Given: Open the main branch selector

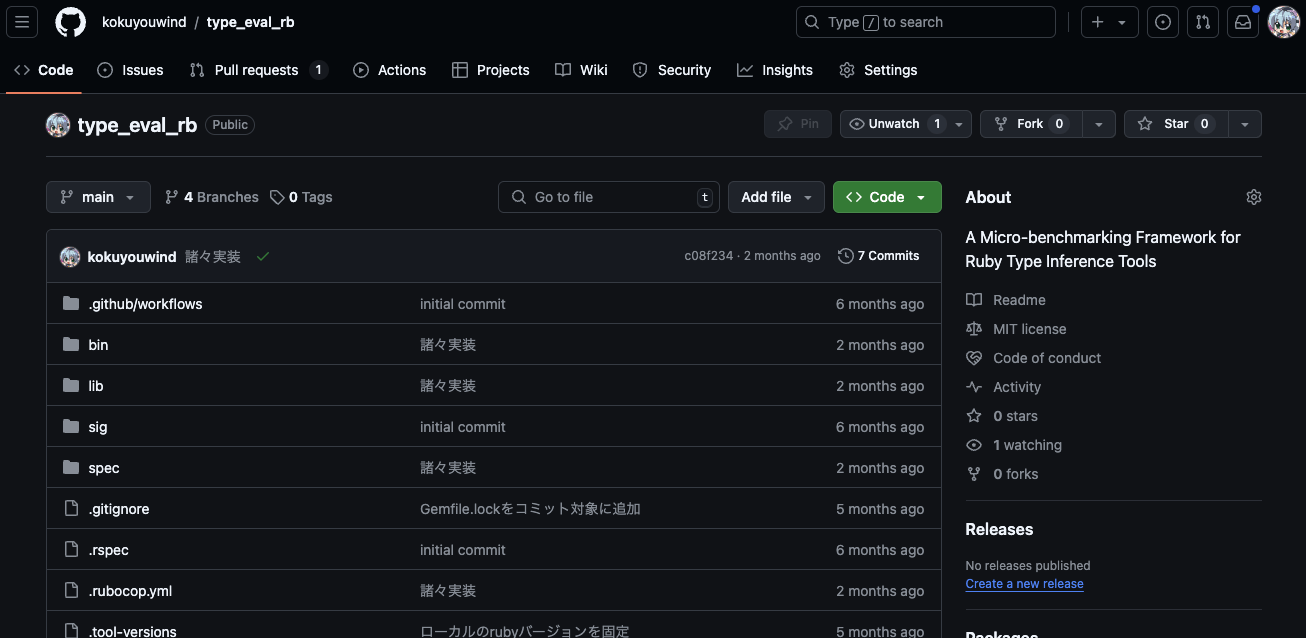Looking at the screenshot, I should tap(98, 197).
